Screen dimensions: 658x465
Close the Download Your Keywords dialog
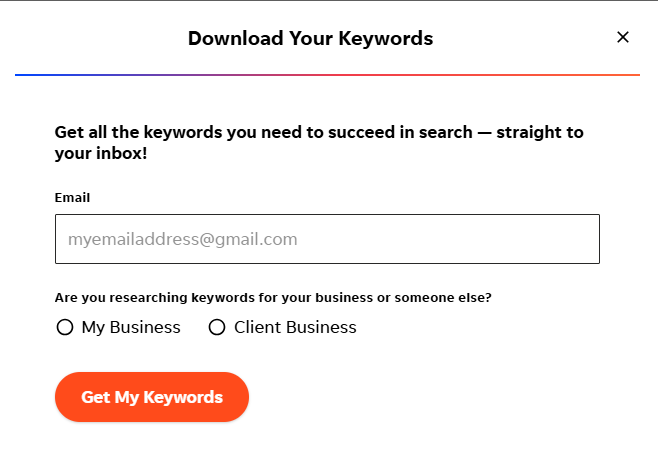click(x=623, y=38)
